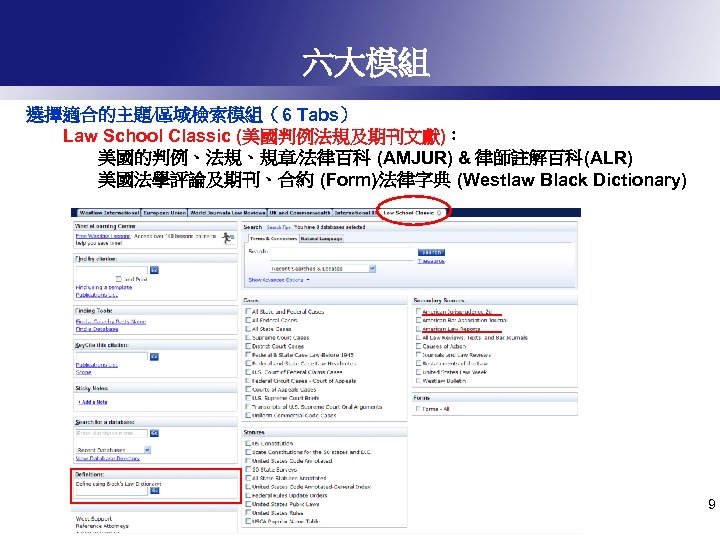Image resolution: width=720 pixels, height=540 pixels.
Task: Check Supreme Court Cases
Action: point(248,338)
